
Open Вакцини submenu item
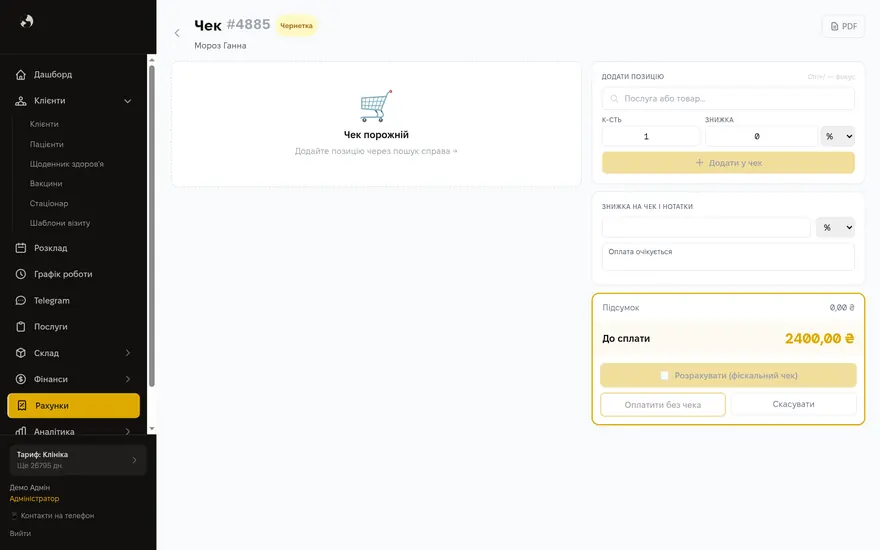(x=46, y=184)
